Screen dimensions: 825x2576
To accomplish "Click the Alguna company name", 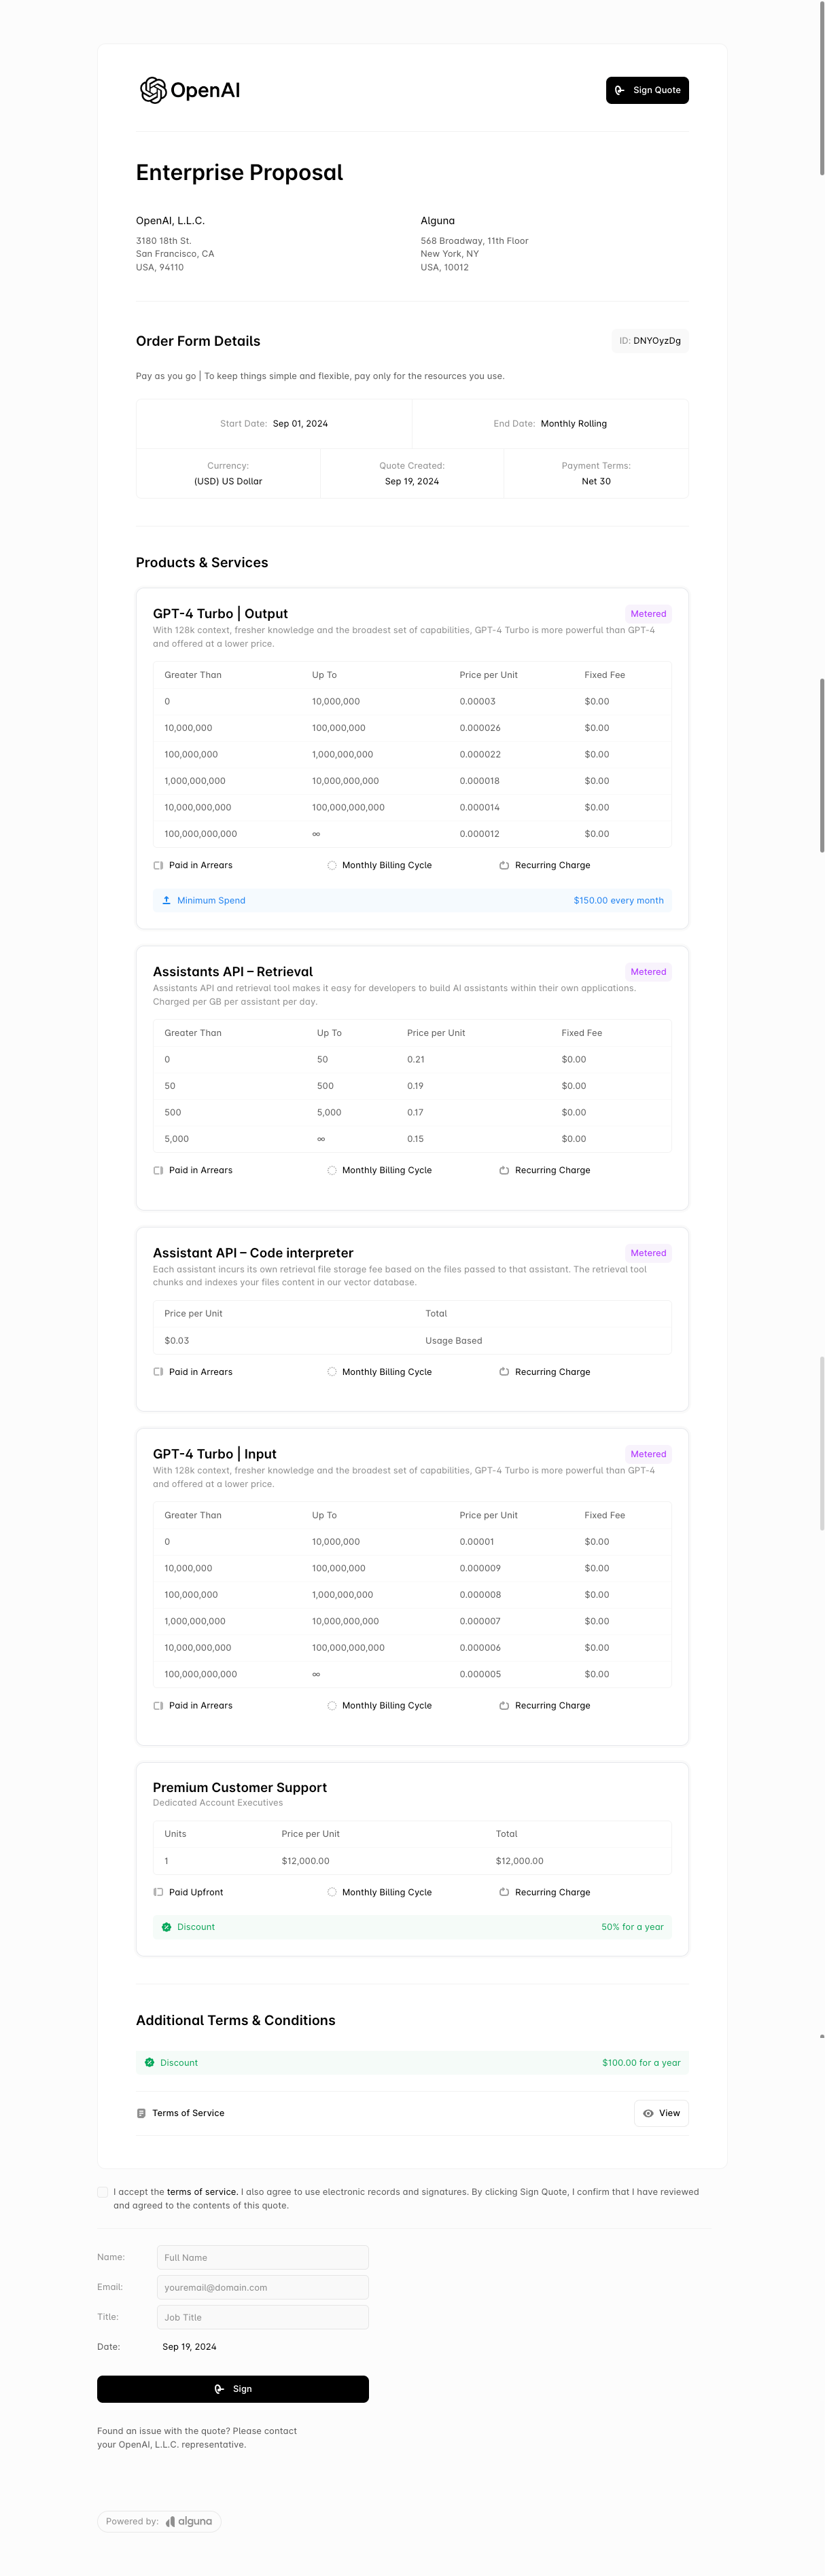I will coord(438,220).
